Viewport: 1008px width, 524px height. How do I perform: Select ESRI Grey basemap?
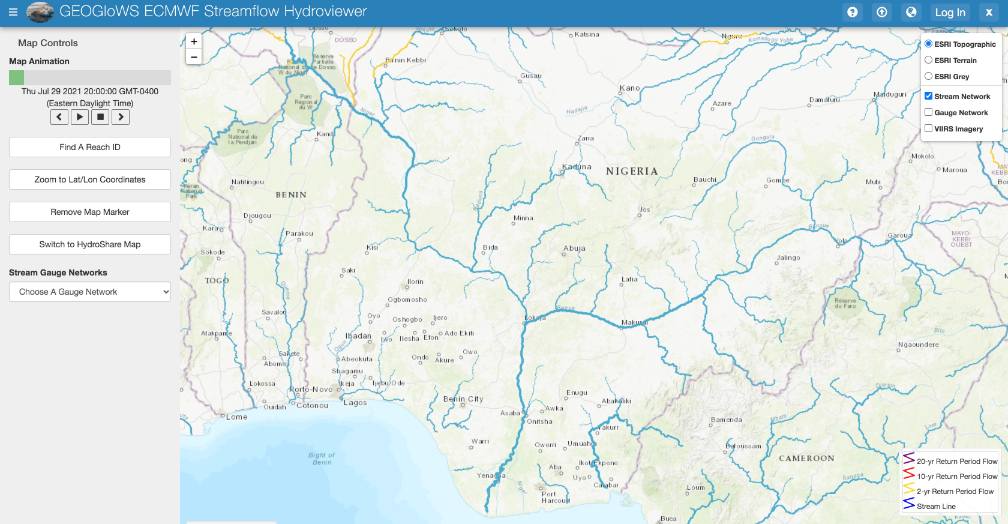(x=929, y=76)
